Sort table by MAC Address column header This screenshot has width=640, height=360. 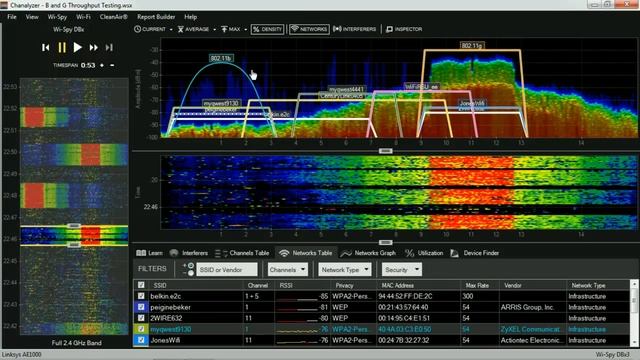coord(397,285)
